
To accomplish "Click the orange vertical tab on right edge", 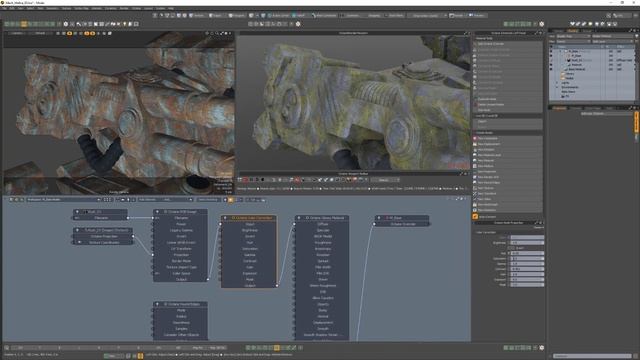I will point(636,122).
